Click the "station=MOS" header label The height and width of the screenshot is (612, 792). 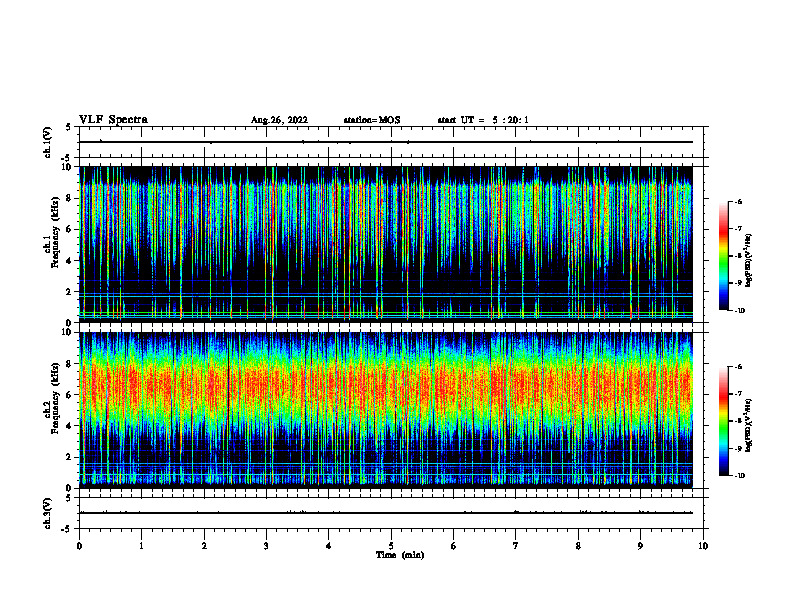point(372,120)
